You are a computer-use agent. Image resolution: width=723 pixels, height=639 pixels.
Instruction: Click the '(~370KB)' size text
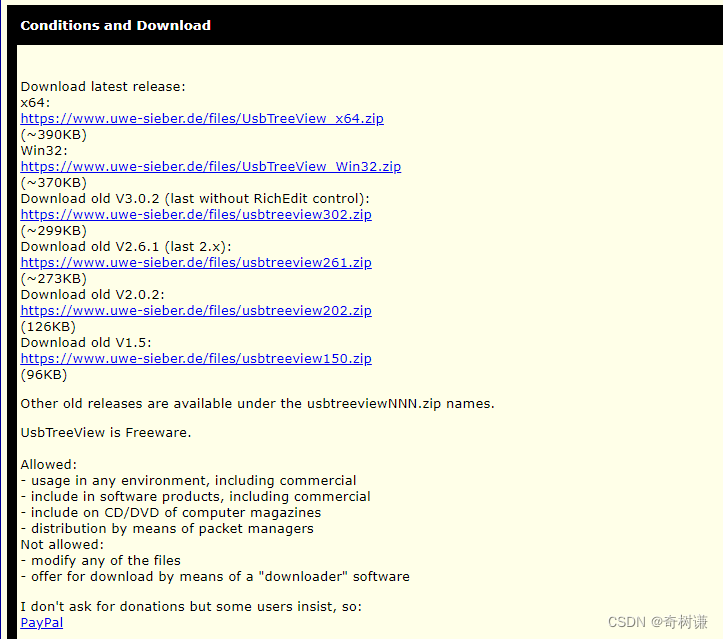pos(53,183)
